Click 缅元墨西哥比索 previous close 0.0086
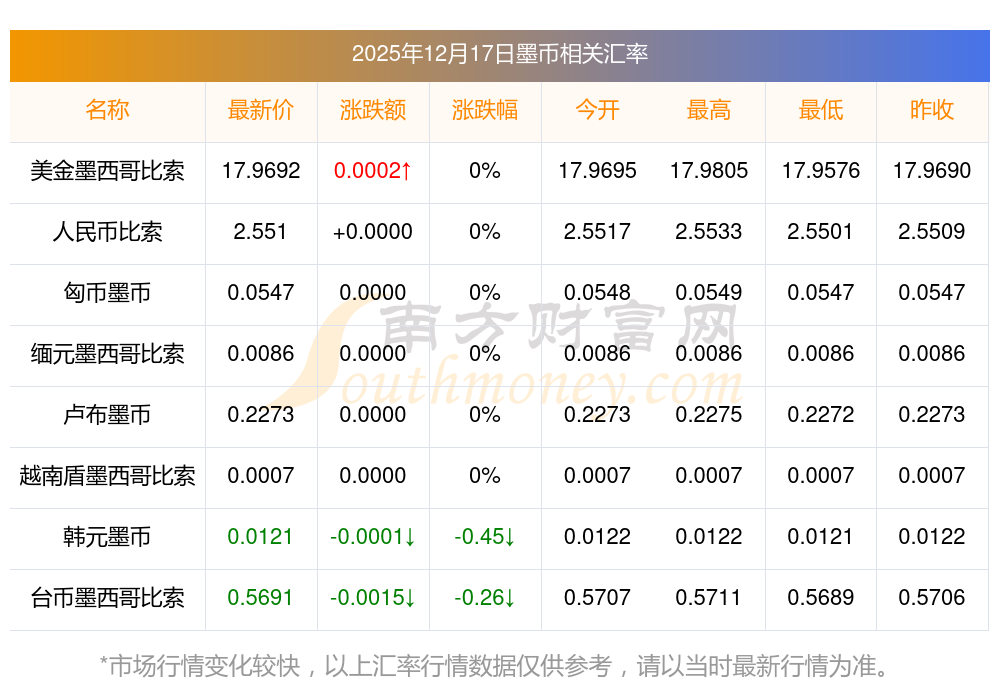This screenshot has width=1000, height=697. coord(932,353)
